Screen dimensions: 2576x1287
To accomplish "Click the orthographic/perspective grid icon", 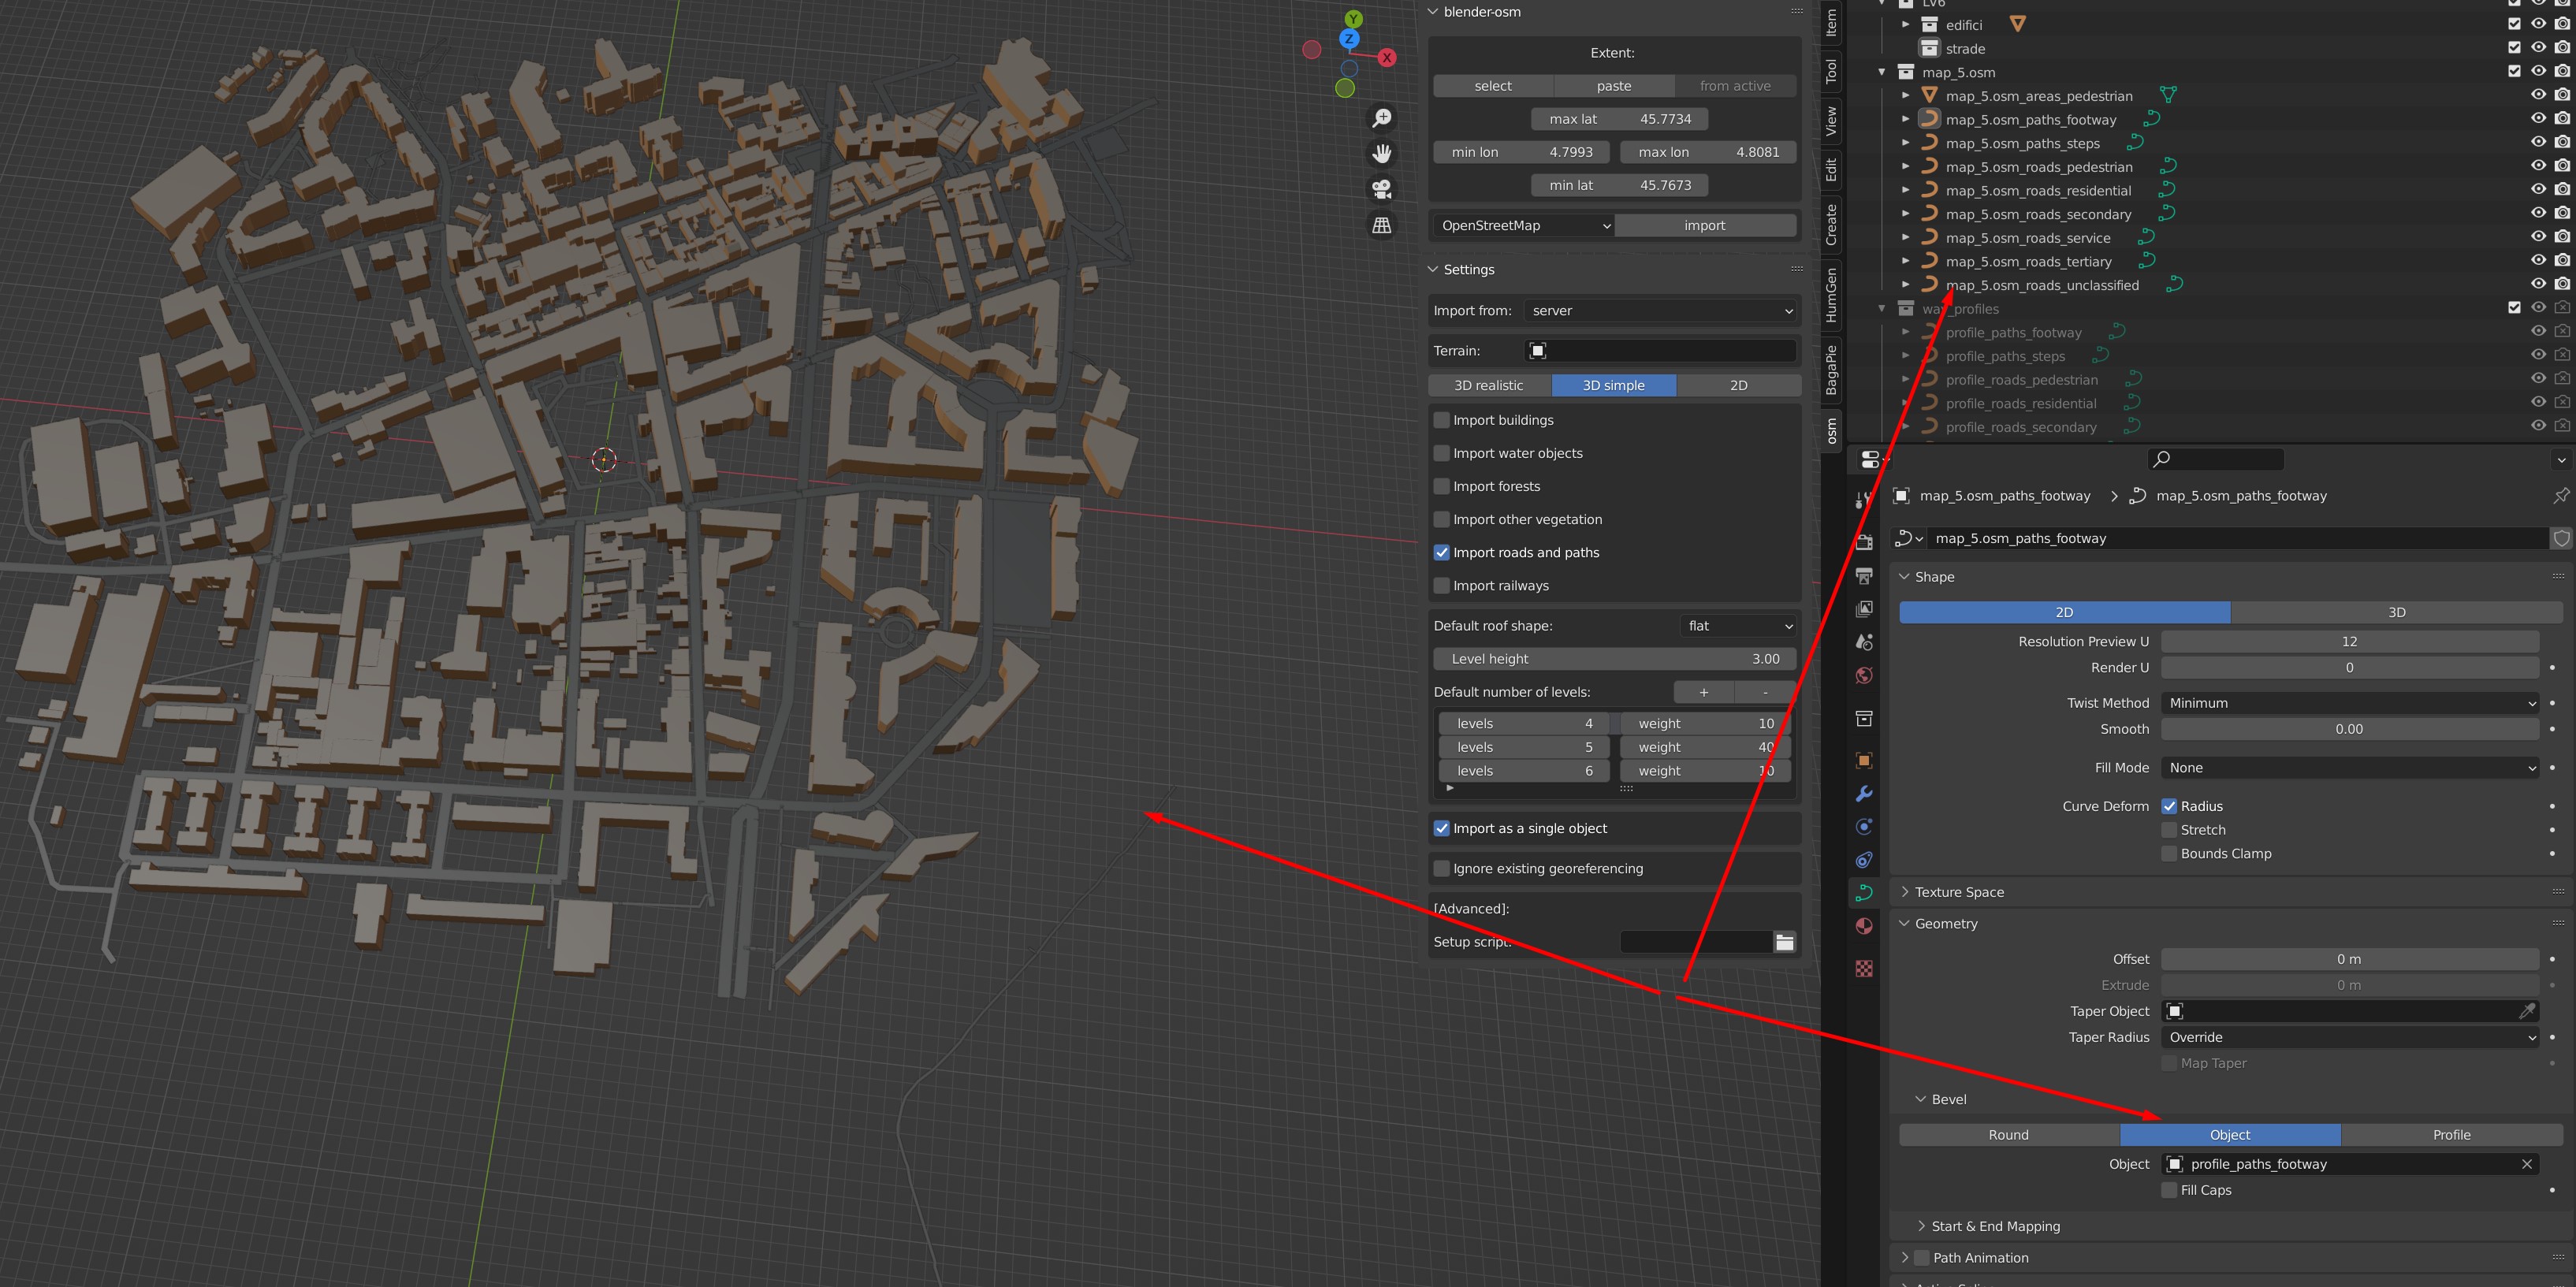I will (1381, 224).
